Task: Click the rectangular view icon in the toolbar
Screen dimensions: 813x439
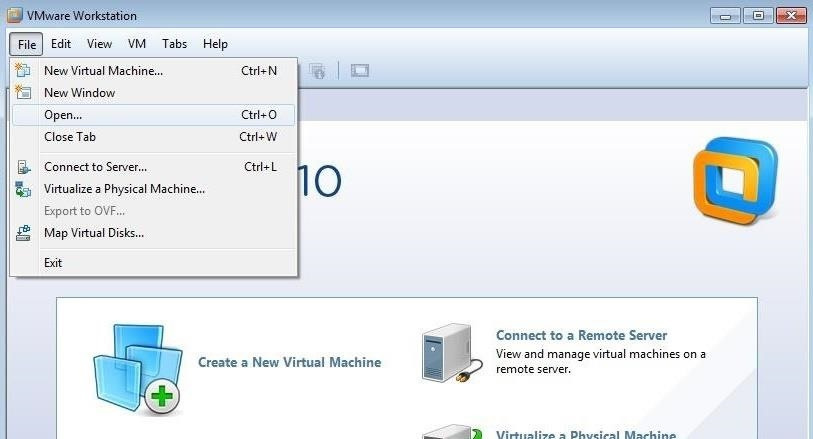Action: [360, 71]
